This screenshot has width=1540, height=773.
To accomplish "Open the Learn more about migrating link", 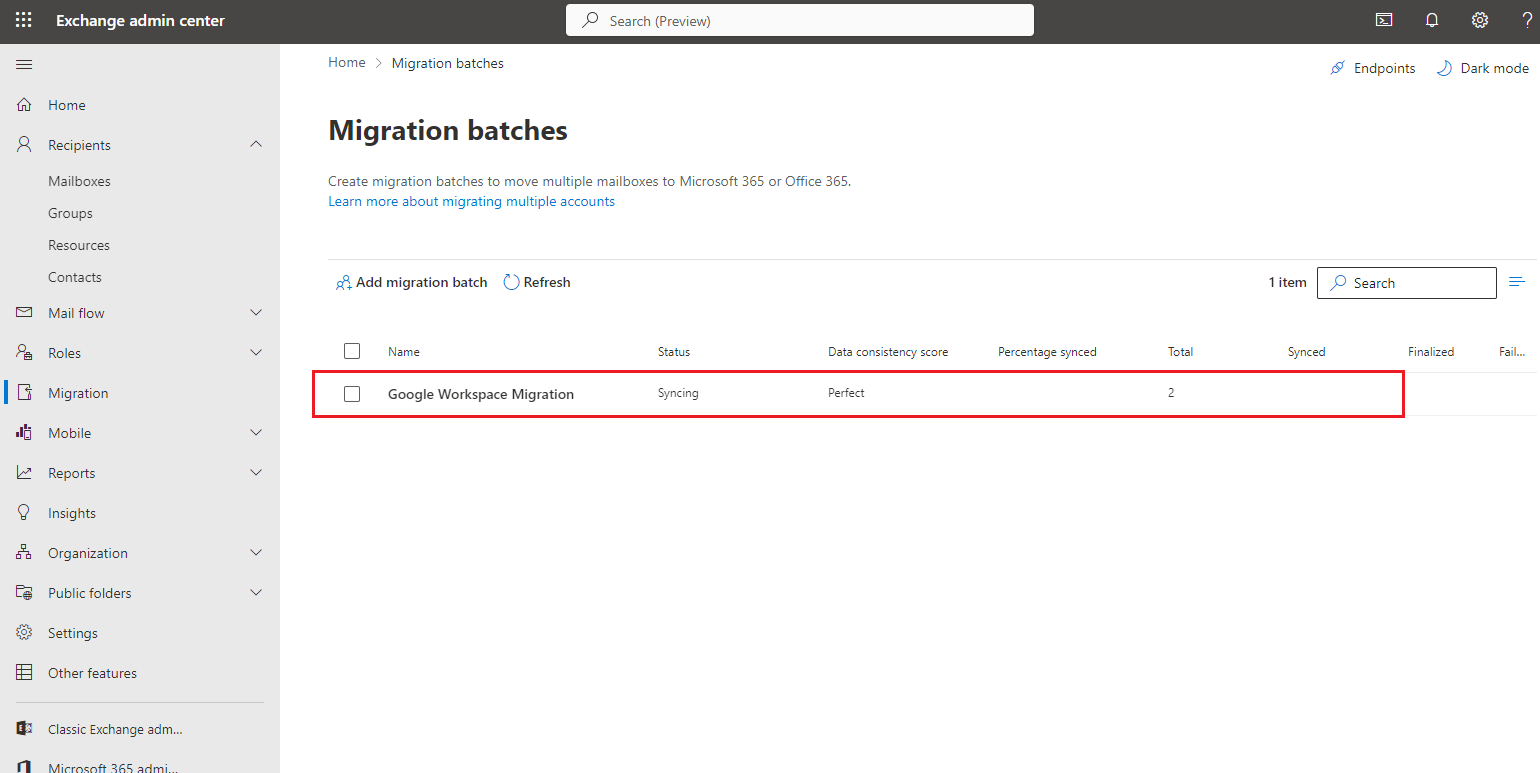I will pos(471,201).
